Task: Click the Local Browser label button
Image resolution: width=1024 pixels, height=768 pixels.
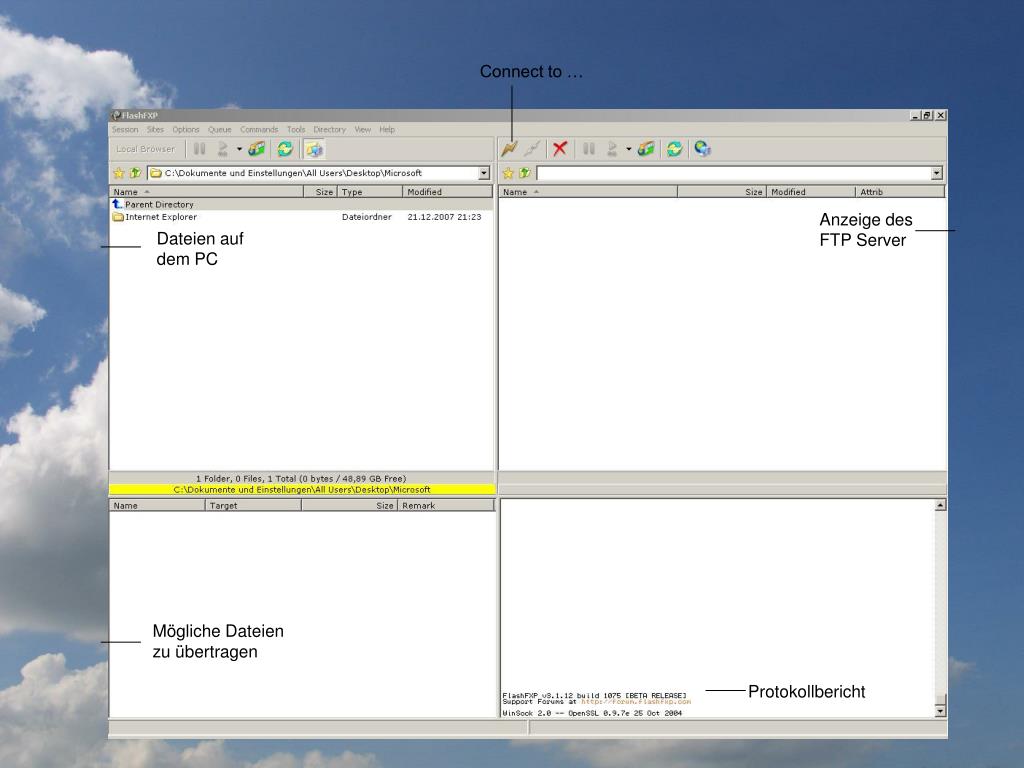Action: (146, 149)
